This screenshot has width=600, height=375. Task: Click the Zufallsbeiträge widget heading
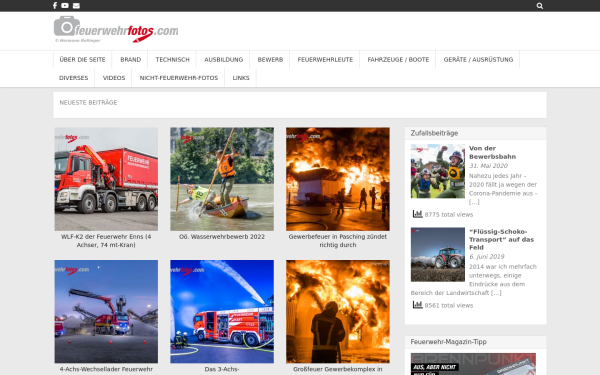pyautogui.click(x=434, y=133)
